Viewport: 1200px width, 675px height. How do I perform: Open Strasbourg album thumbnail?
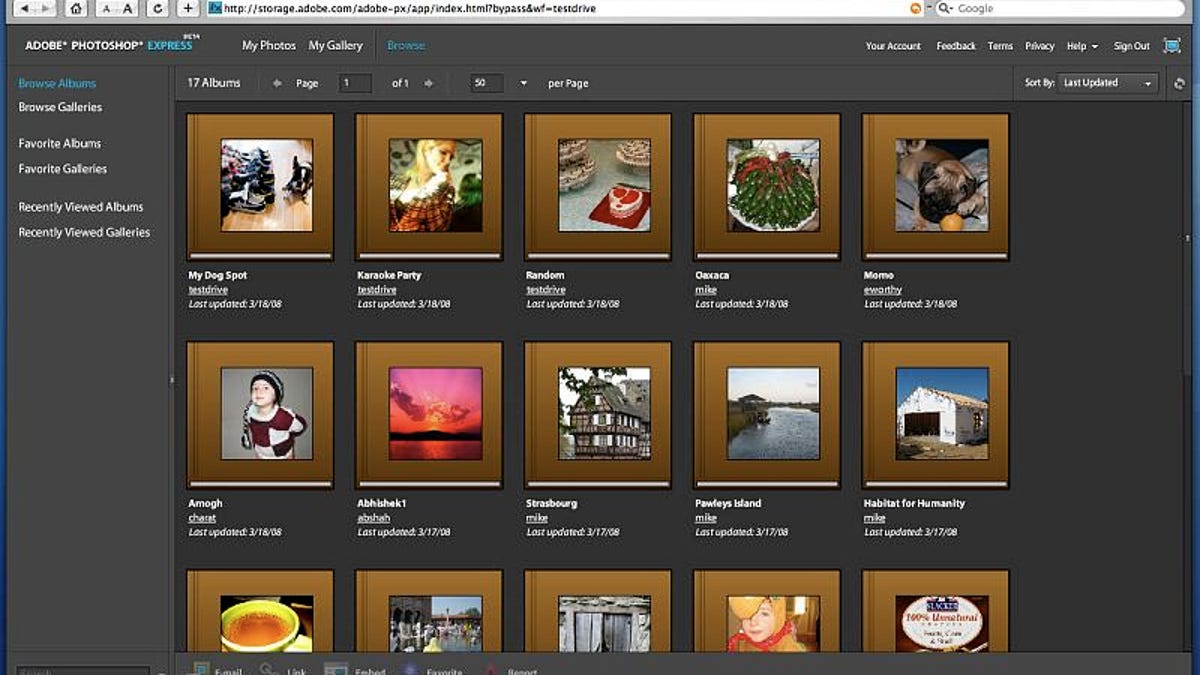tap(599, 415)
